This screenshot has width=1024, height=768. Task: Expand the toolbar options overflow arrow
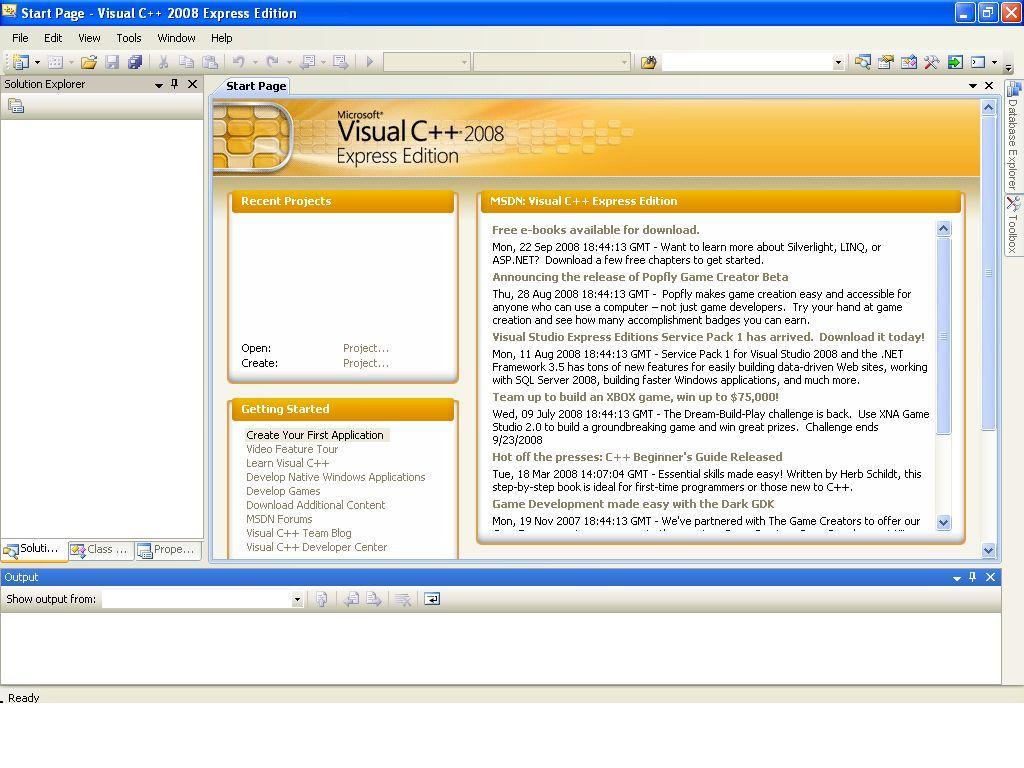(1008, 66)
